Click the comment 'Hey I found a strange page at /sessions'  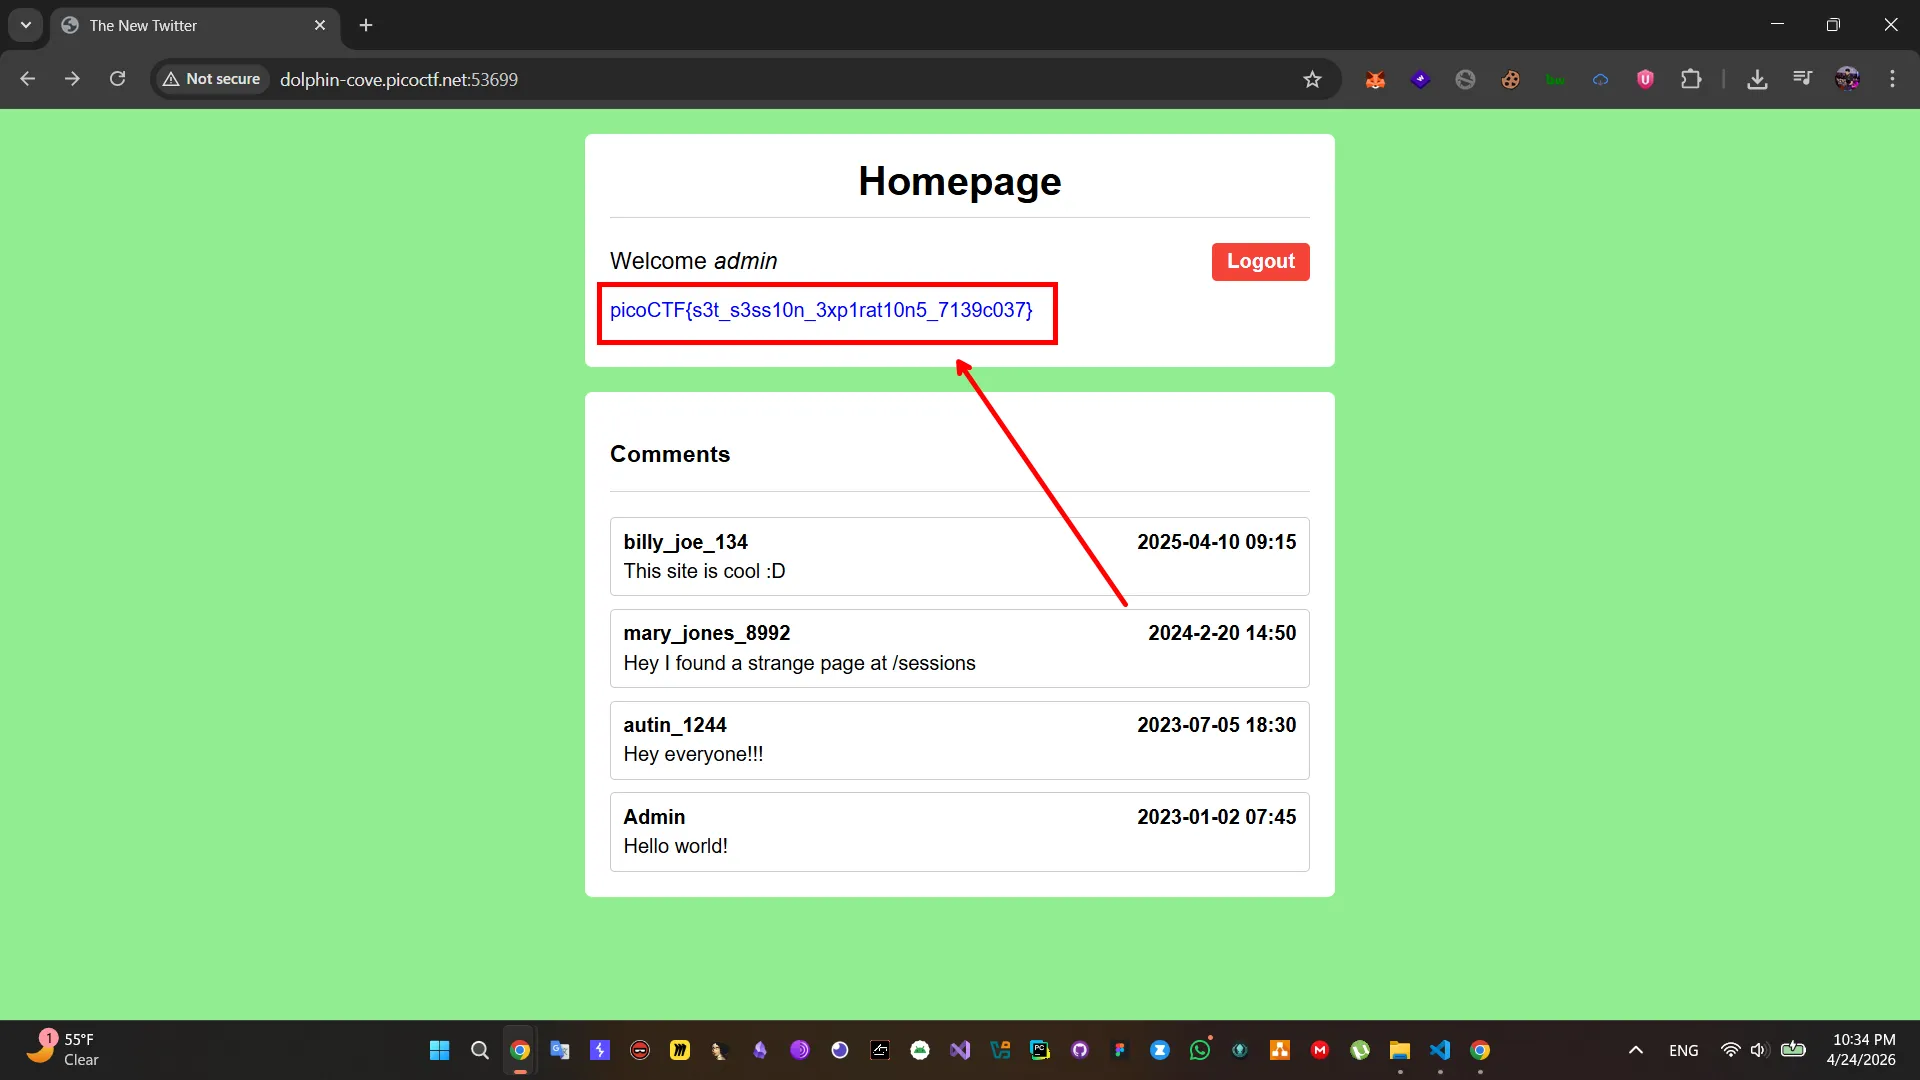[799, 663]
